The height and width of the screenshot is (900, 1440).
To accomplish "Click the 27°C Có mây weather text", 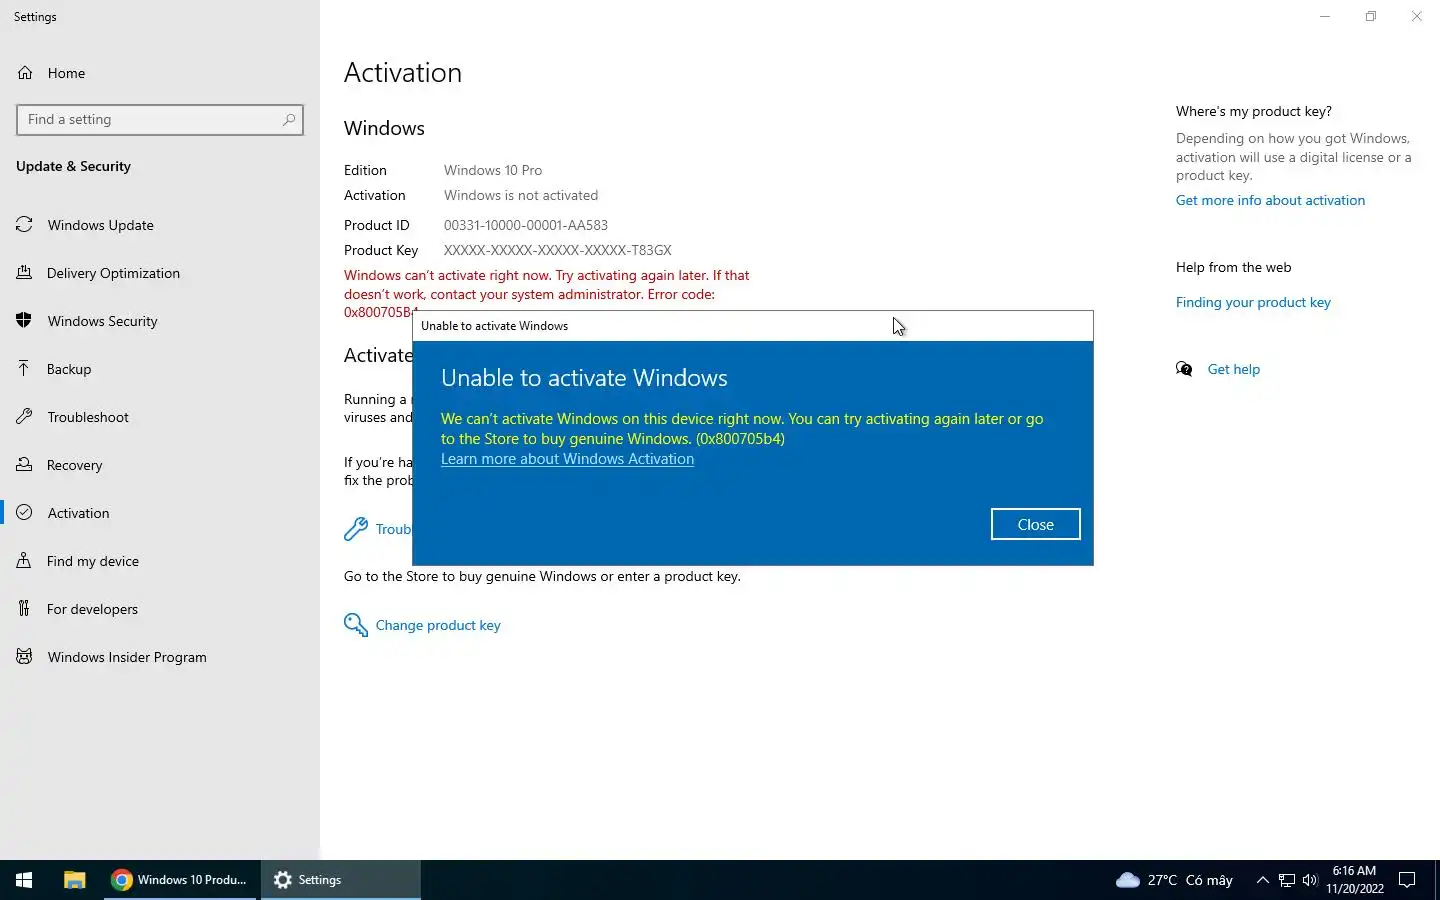I will [x=1190, y=880].
